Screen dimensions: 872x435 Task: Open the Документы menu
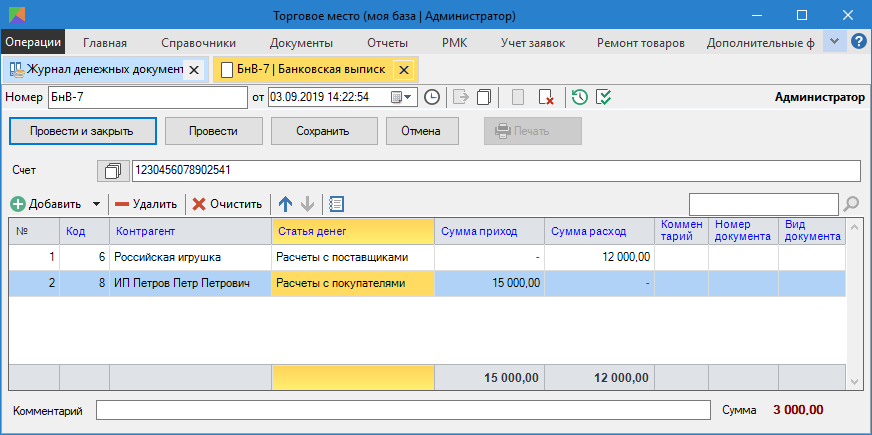point(301,43)
